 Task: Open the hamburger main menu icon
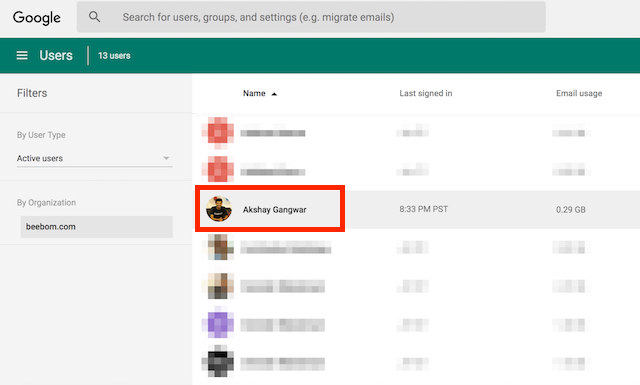coord(22,56)
